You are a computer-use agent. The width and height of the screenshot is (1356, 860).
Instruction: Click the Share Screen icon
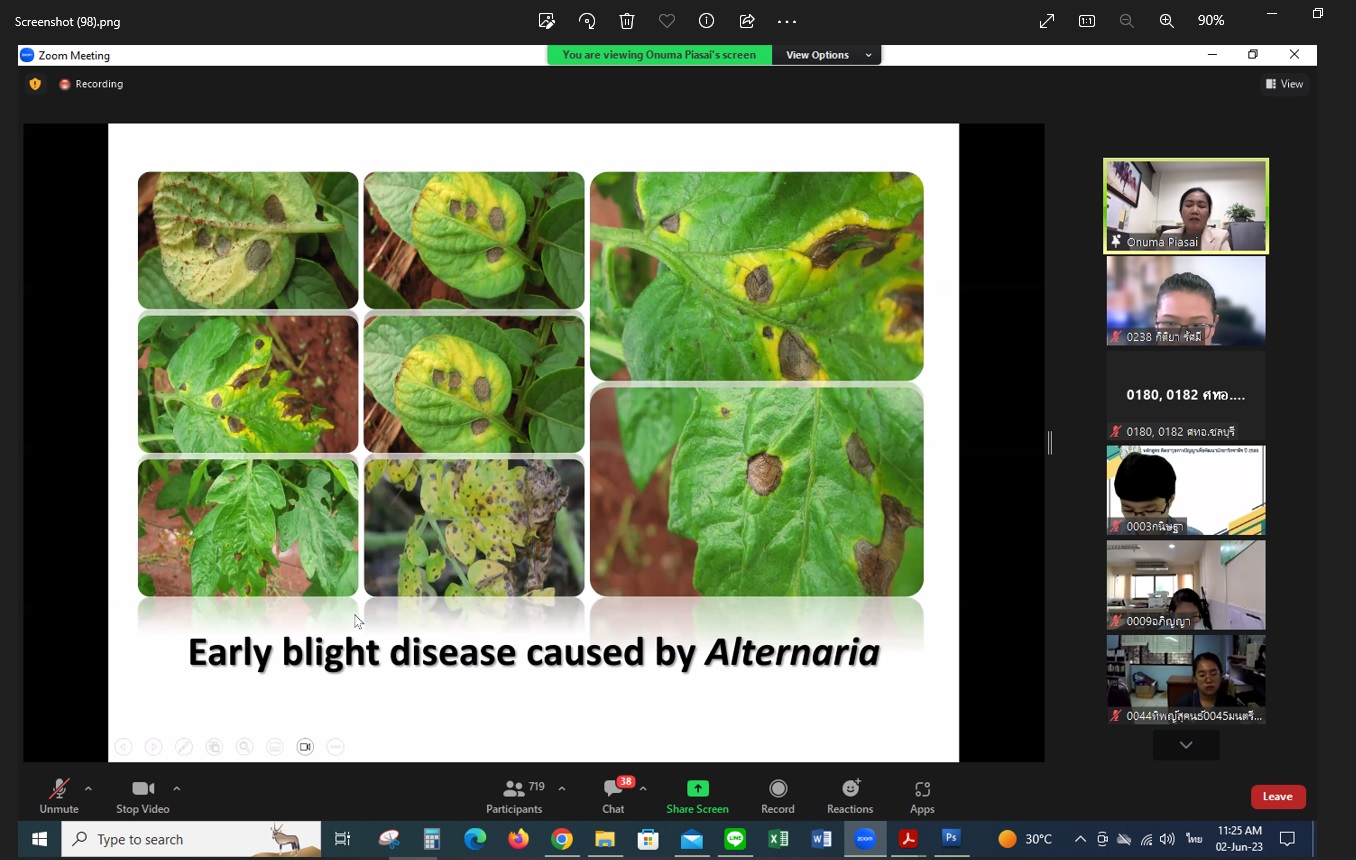pyautogui.click(x=697, y=789)
